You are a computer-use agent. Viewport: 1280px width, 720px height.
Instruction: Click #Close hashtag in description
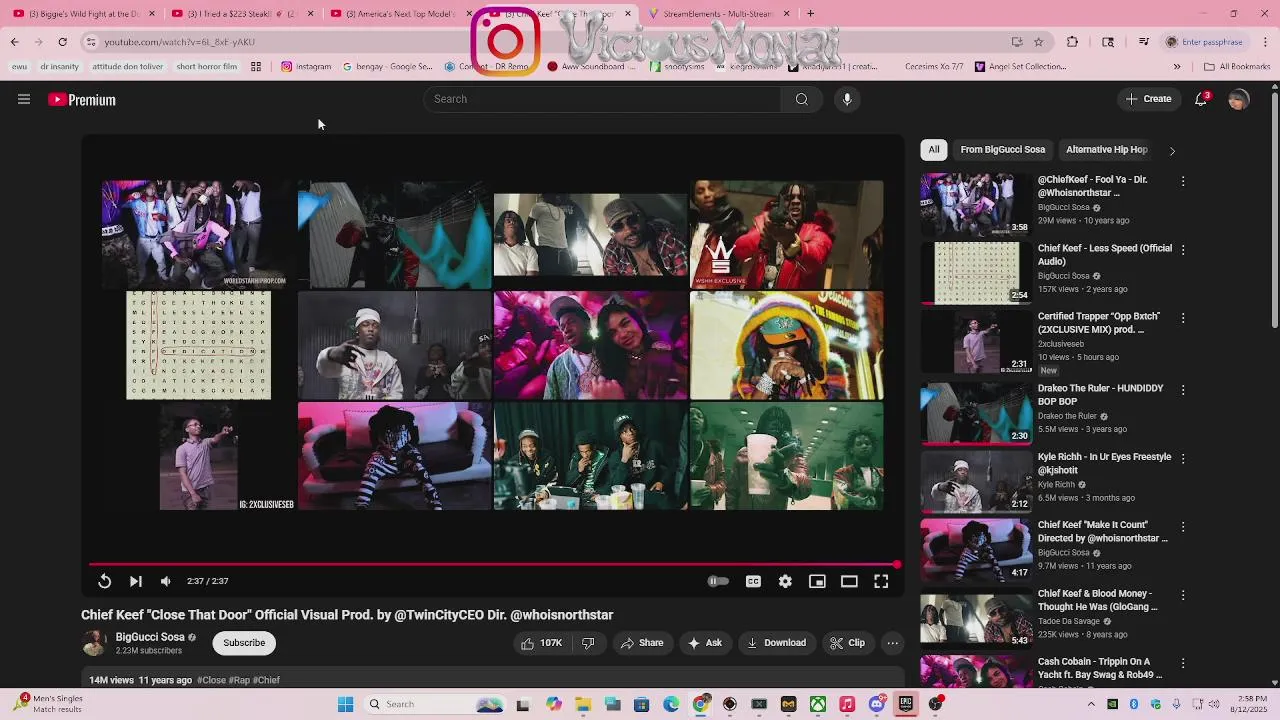(x=211, y=680)
